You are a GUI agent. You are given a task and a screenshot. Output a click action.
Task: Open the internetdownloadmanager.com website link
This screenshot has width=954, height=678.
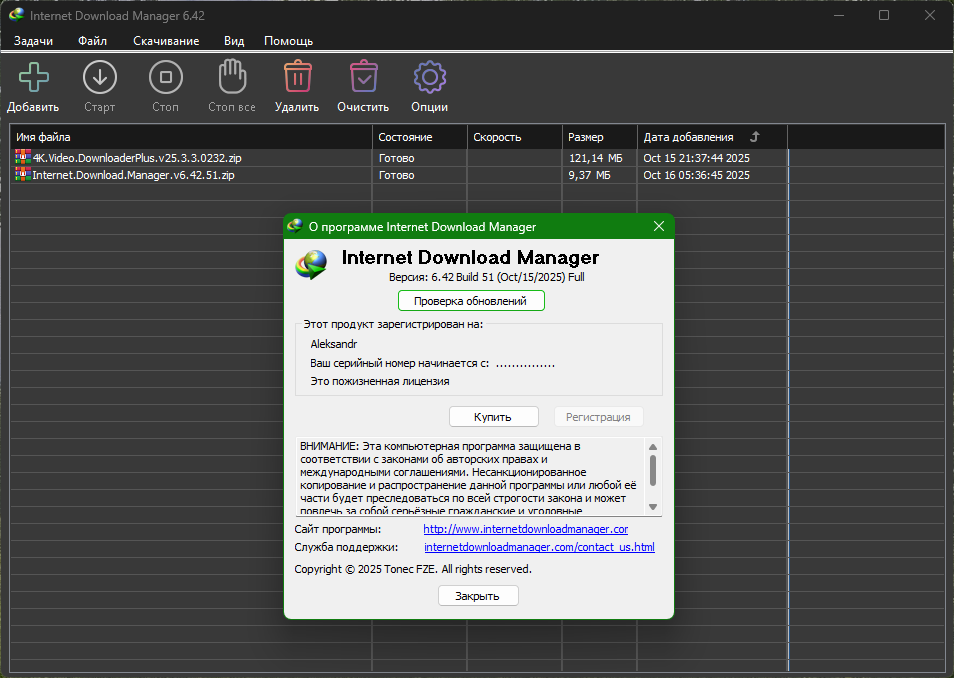pyautogui.click(x=525, y=529)
